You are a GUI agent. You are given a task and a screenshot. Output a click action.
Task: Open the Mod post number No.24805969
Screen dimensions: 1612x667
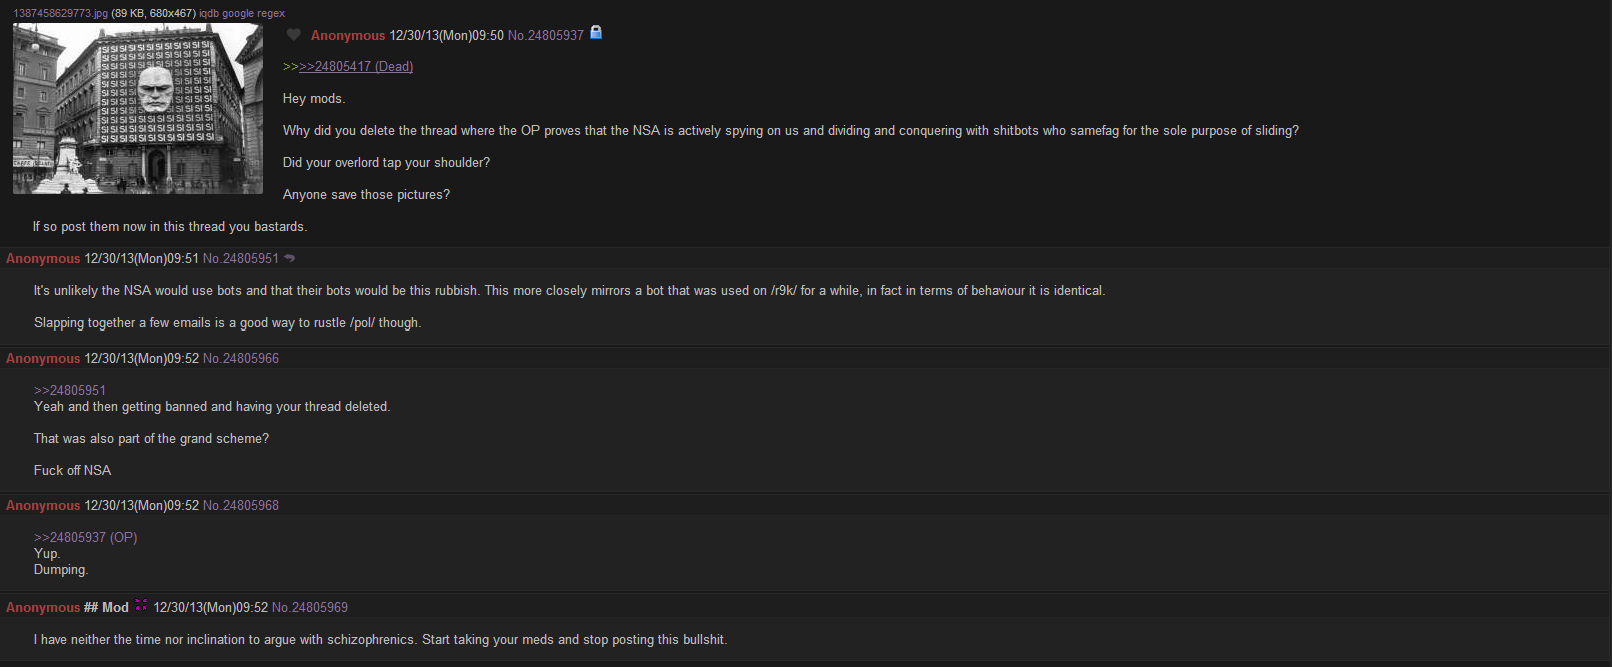[310, 607]
